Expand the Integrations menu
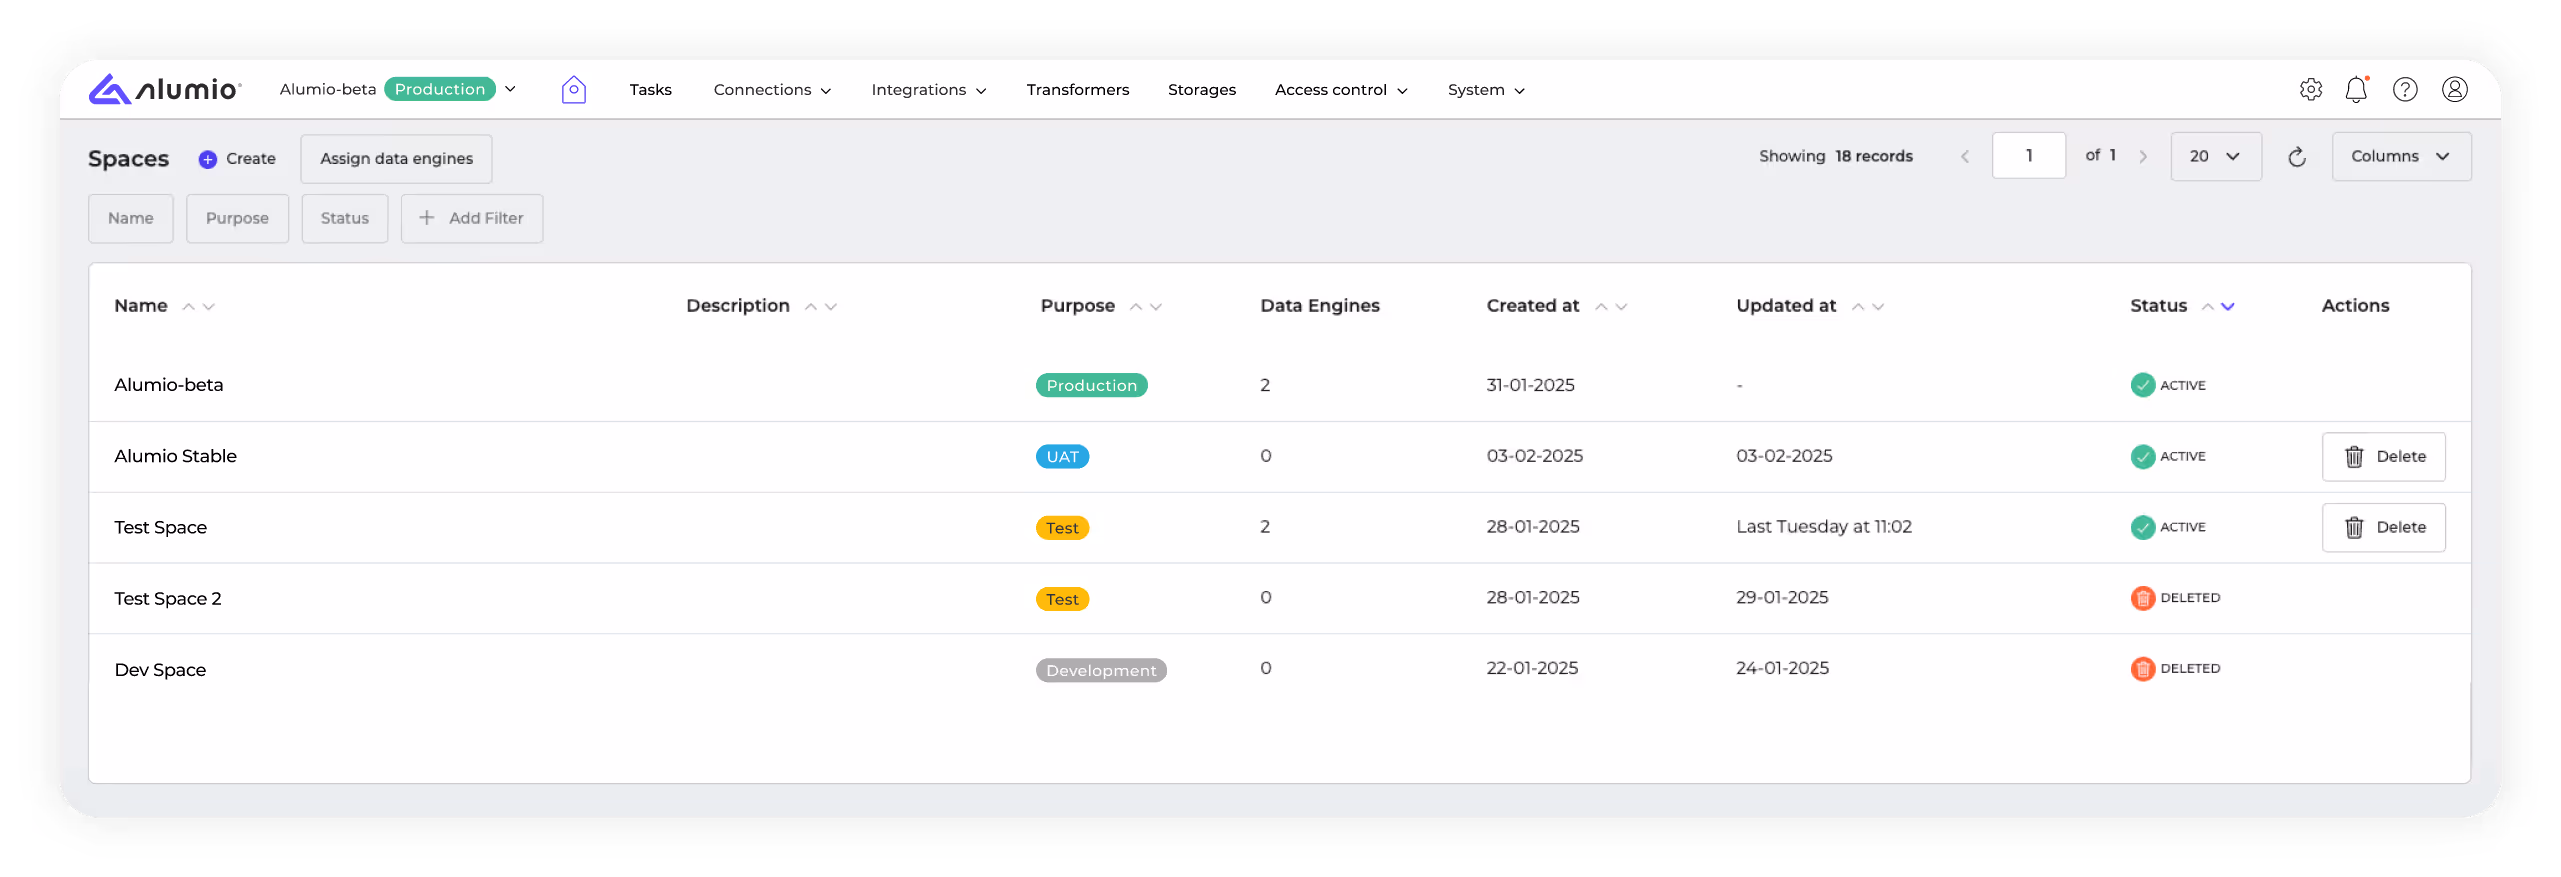Viewport: 2561px width, 877px height. (929, 90)
